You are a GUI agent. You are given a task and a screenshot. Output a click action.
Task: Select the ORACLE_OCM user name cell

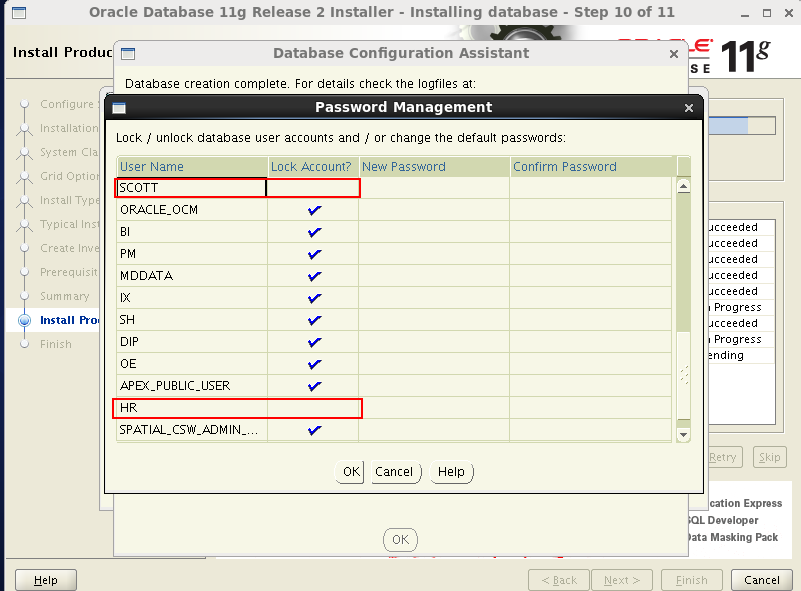click(x=192, y=210)
